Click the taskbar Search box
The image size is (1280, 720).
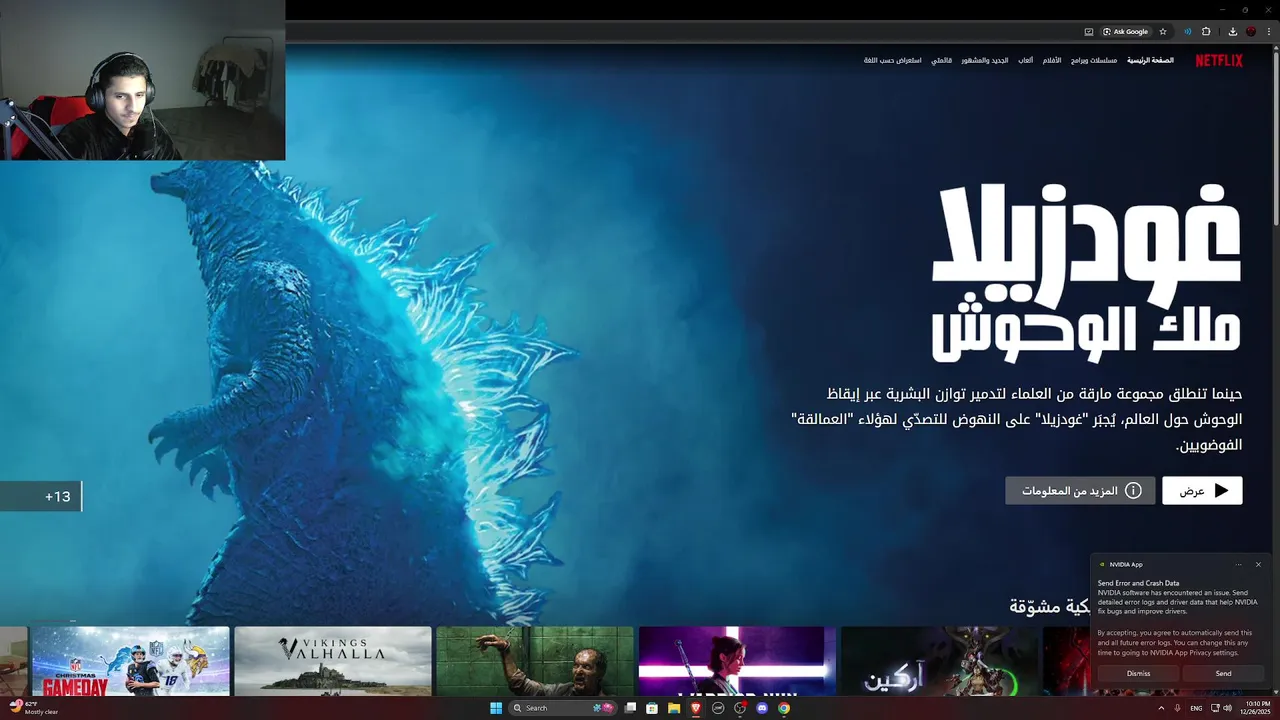click(x=564, y=708)
